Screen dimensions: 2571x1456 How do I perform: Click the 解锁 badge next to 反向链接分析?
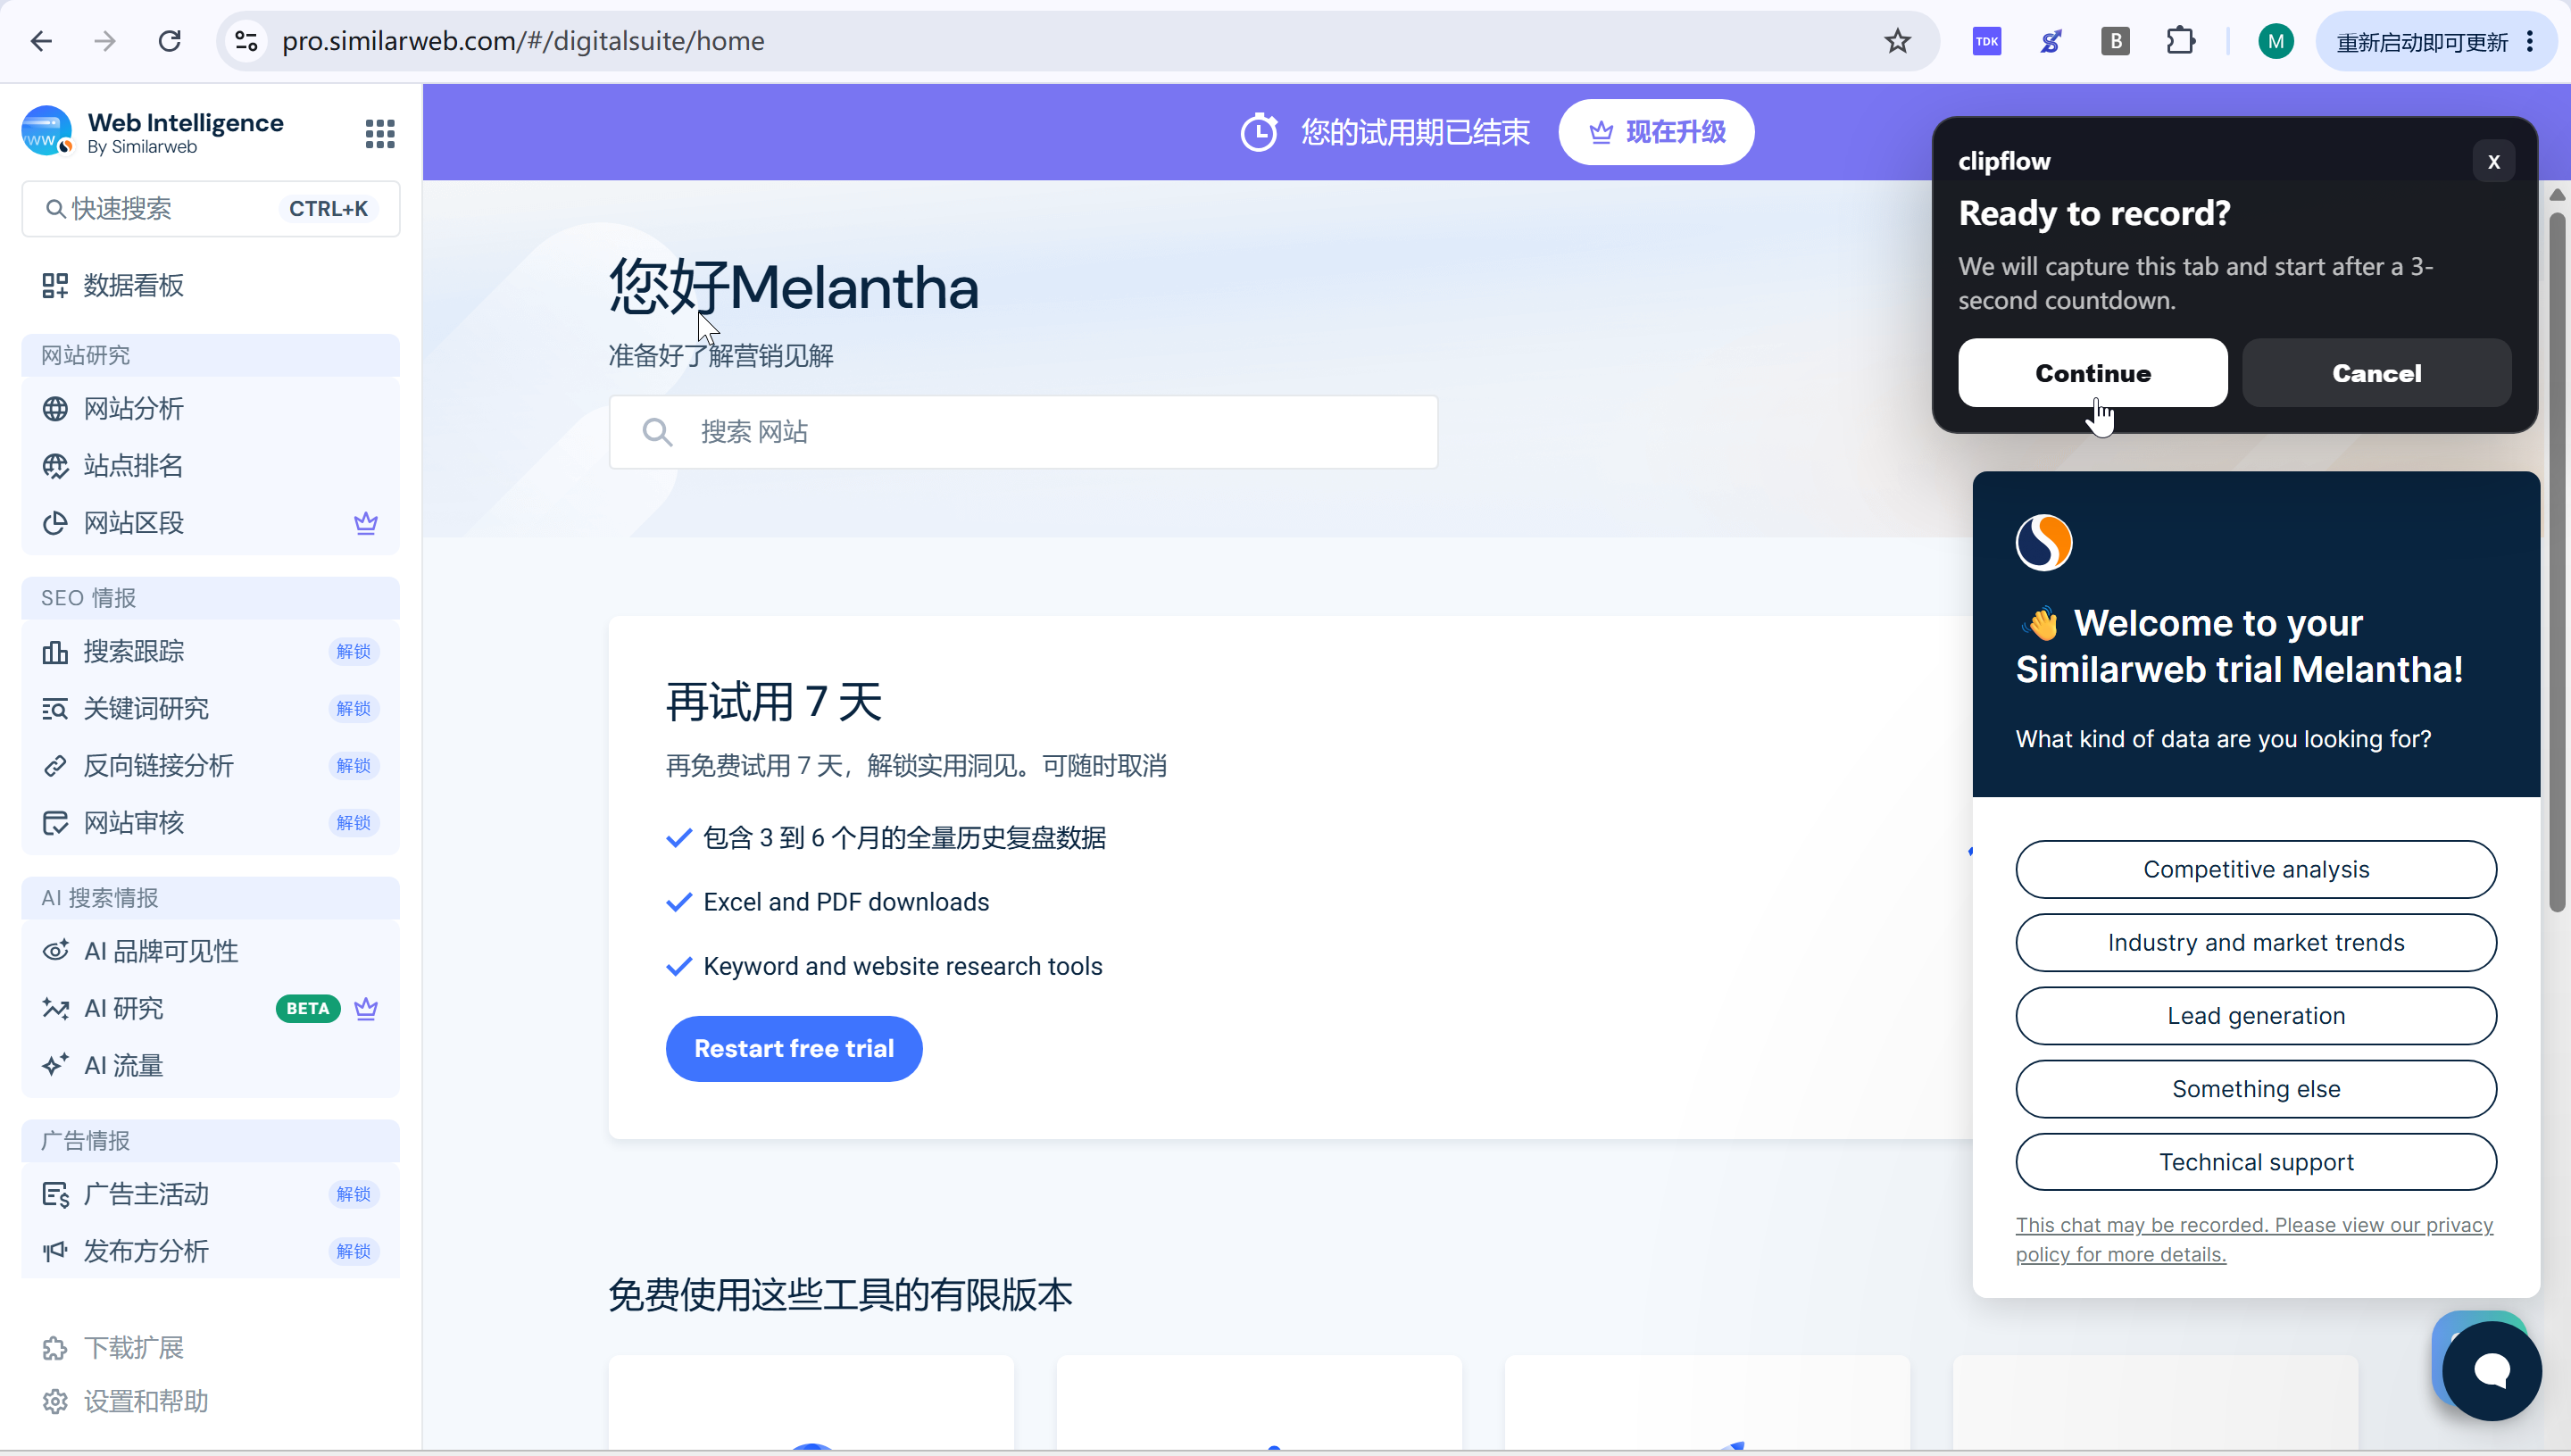pos(354,766)
